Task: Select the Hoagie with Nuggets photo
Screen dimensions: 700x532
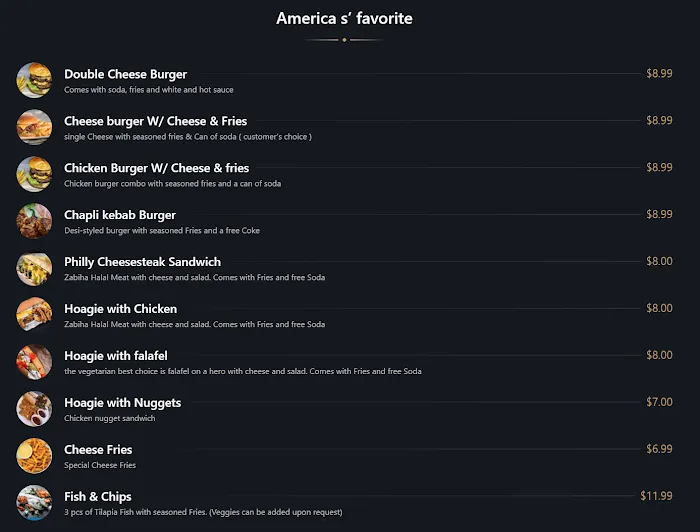Action: click(34, 409)
